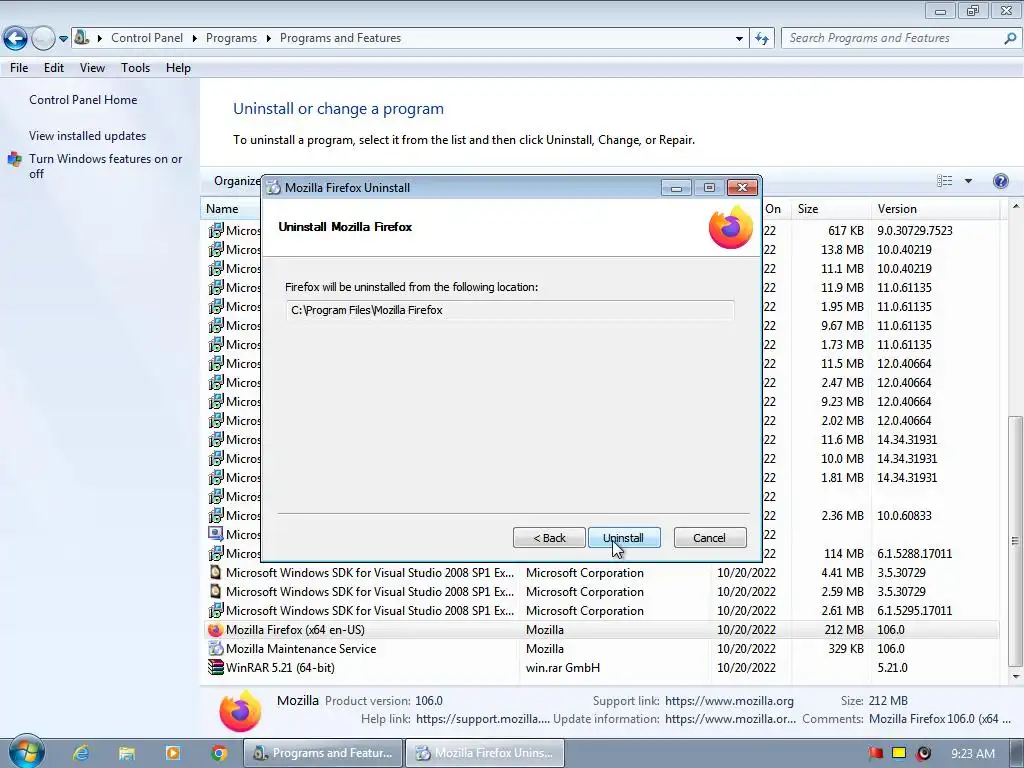The image size is (1024, 768).
Task: Open the view options dropdown arrow
Action: coord(968,181)
